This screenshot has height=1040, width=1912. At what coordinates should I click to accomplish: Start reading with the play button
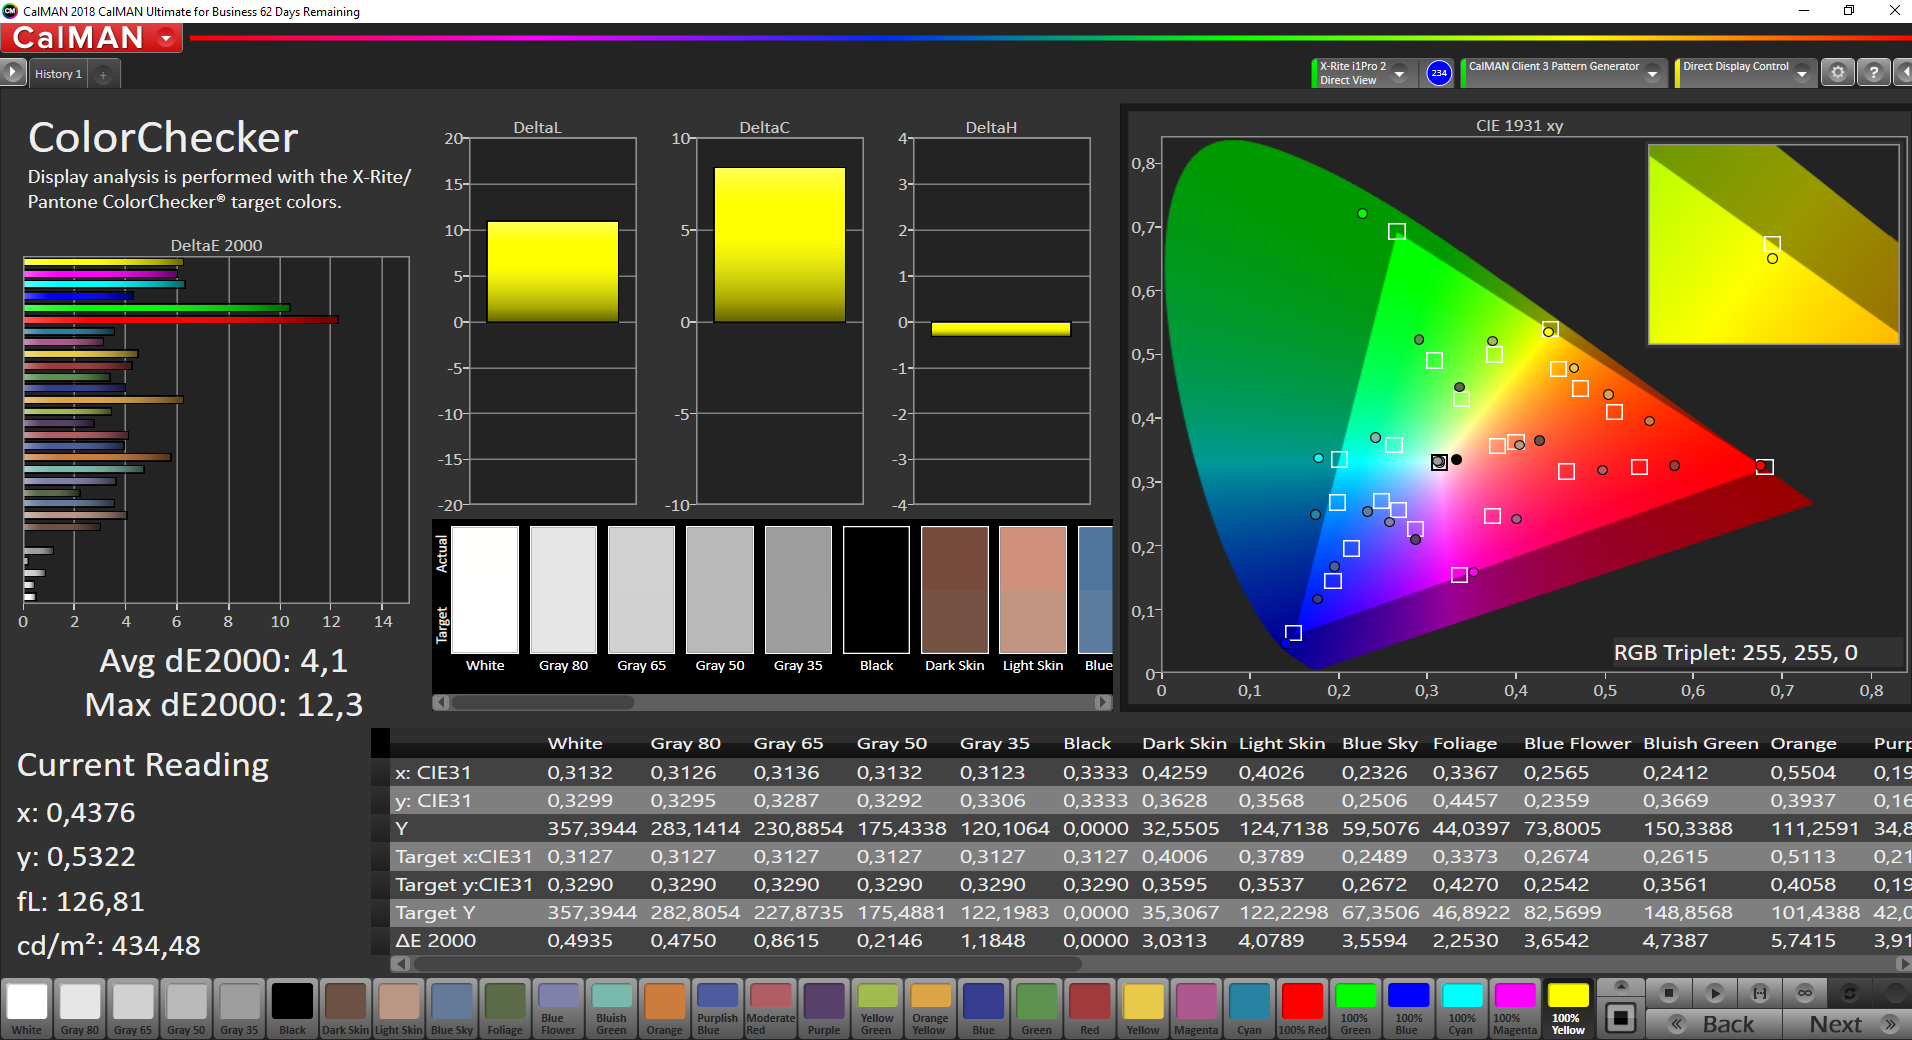point(1714,993)
